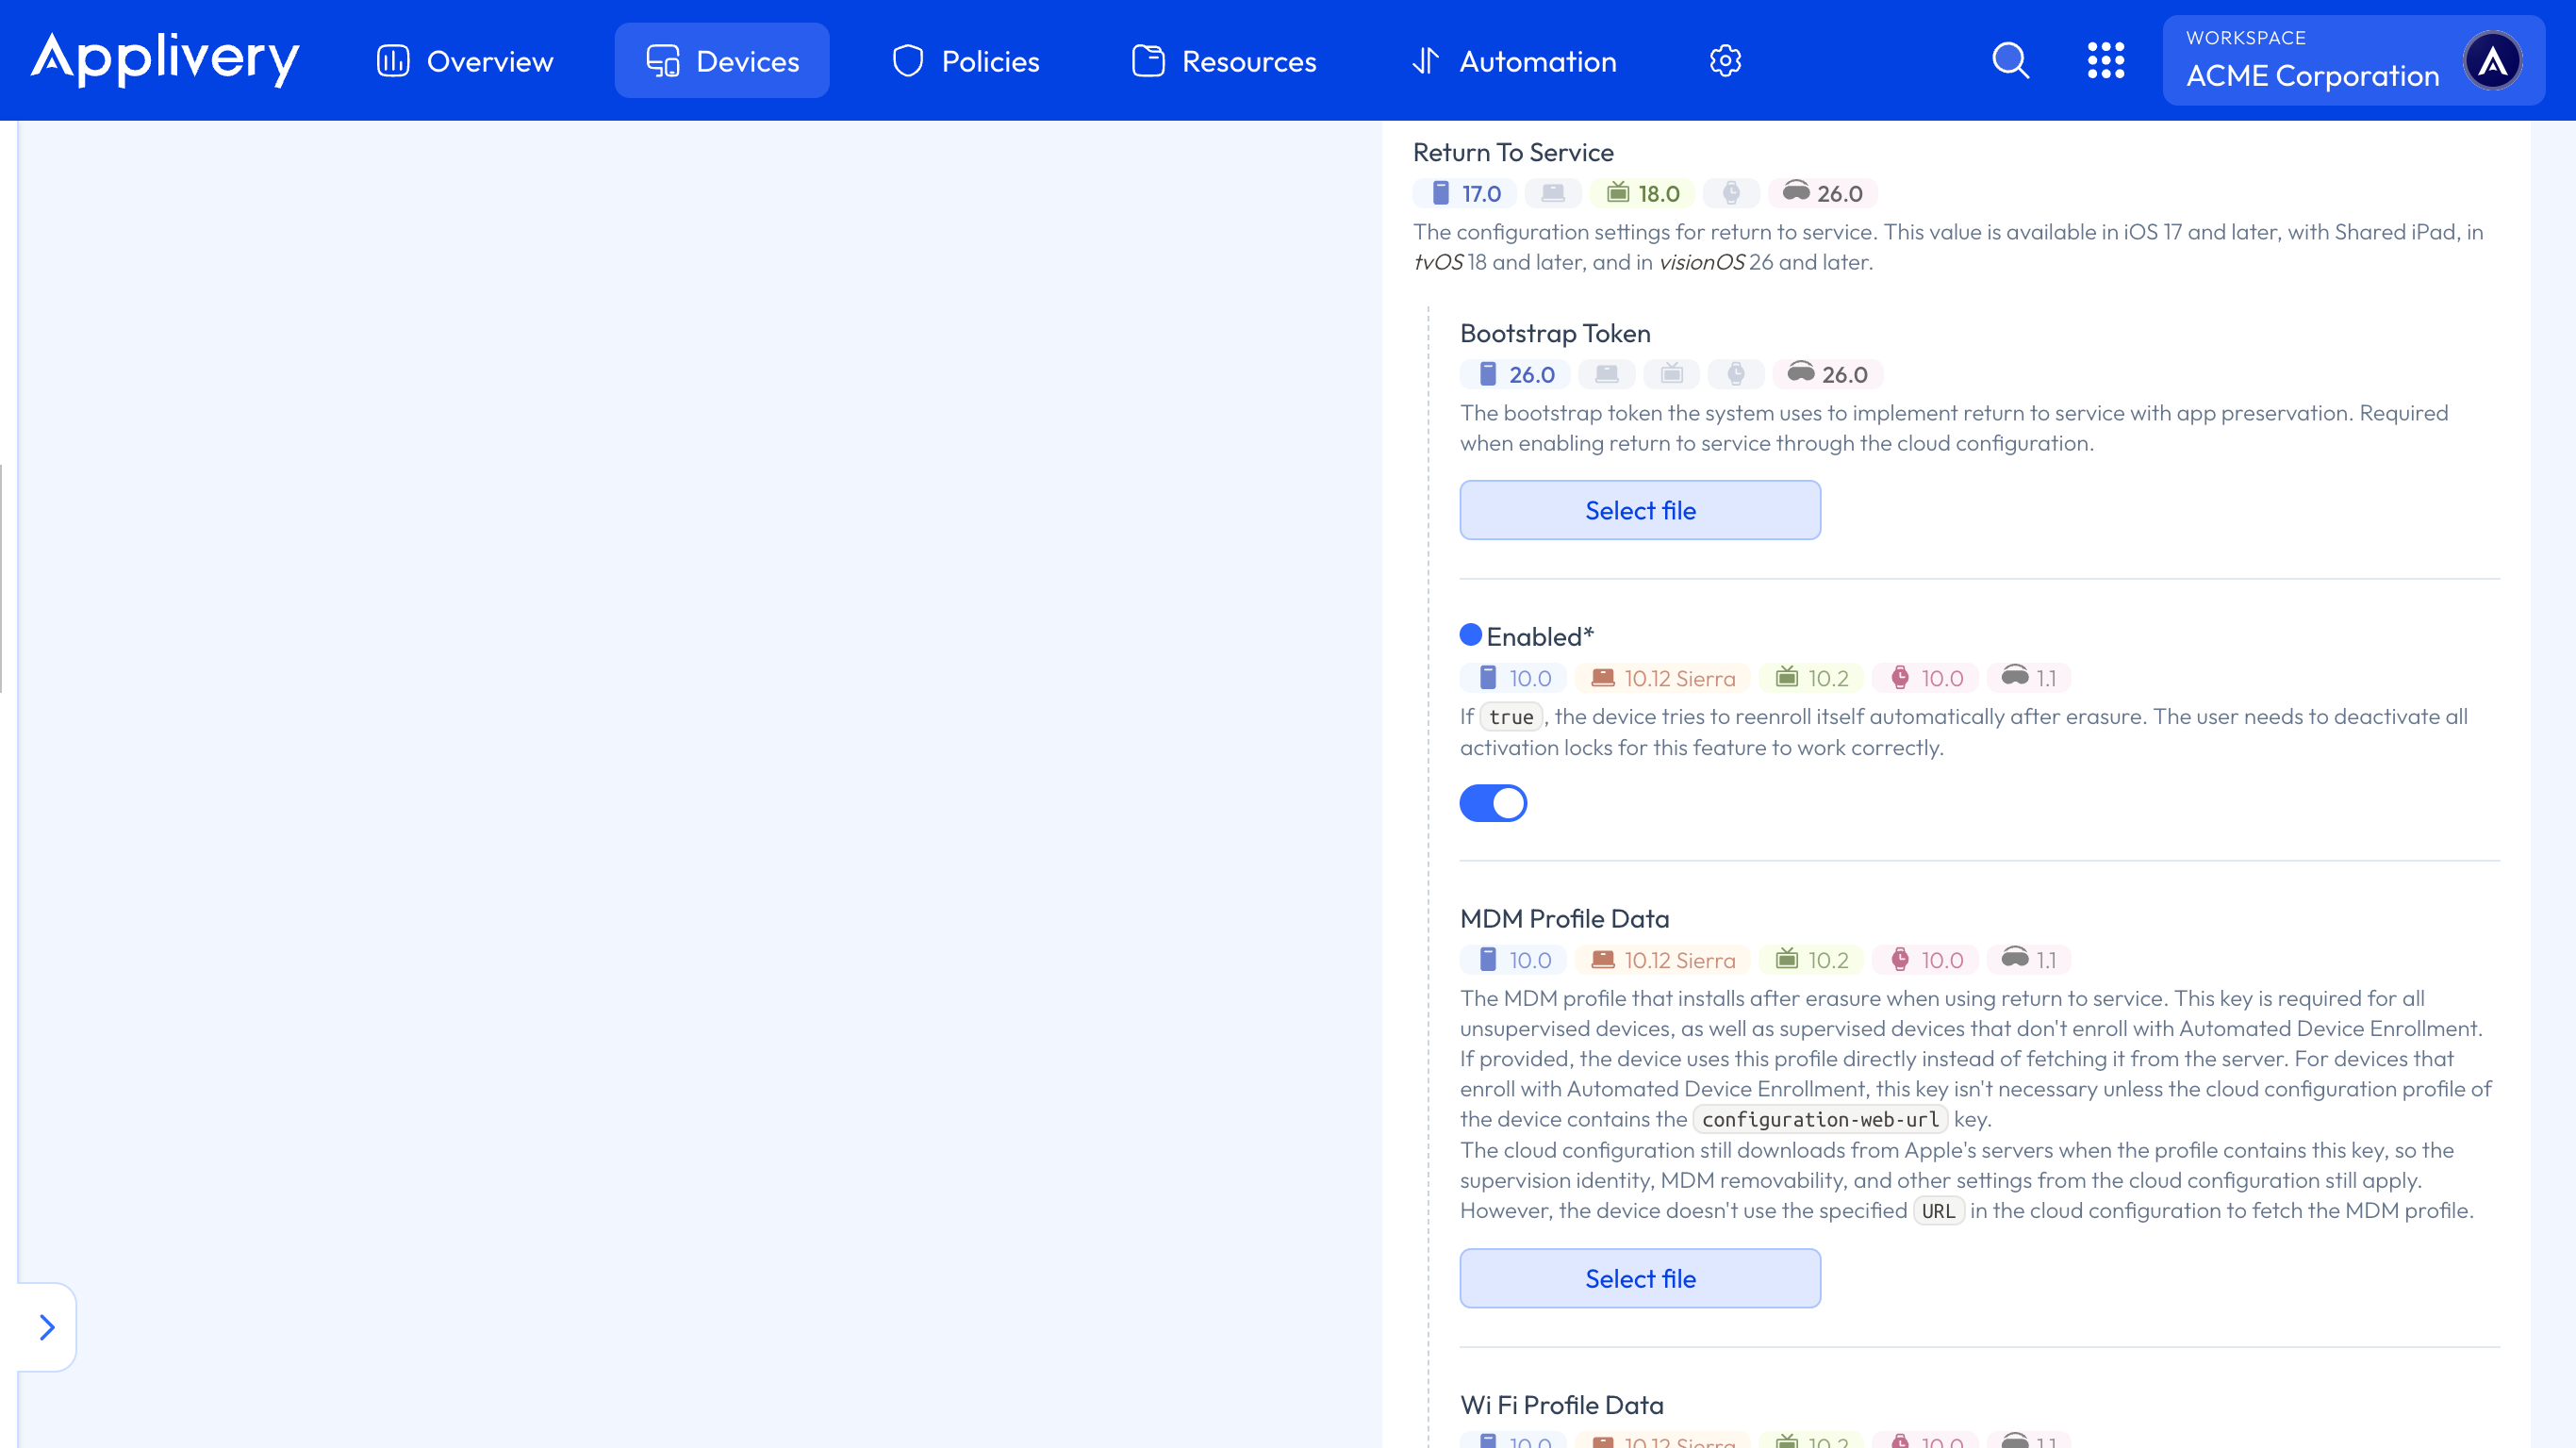The image size is (2576, 1448).
Task: Click watchOS 10.0 badge under MDM Profile Data
Action: 1926,960
